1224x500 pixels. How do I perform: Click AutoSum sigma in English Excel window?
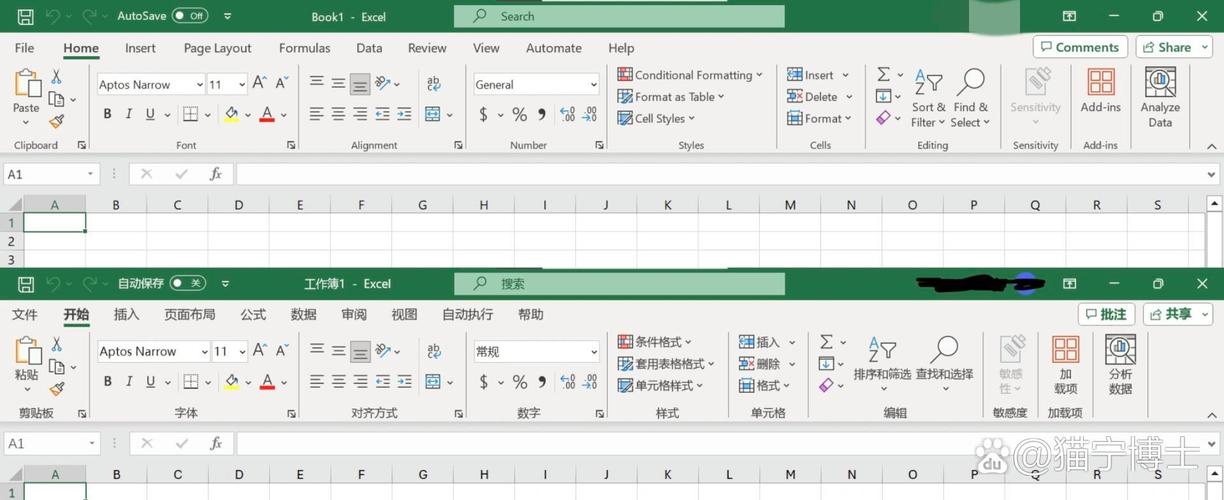(x=883, y=75)
